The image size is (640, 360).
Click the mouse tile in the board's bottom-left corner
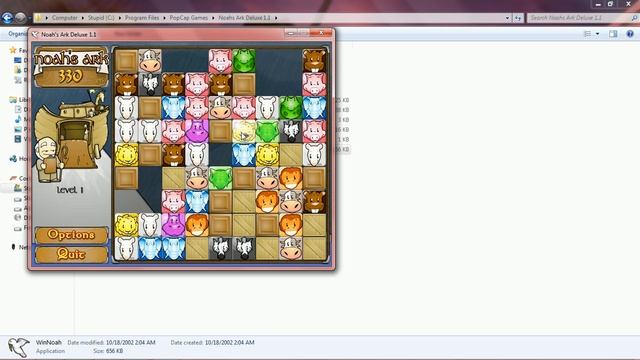click(126, 249)
